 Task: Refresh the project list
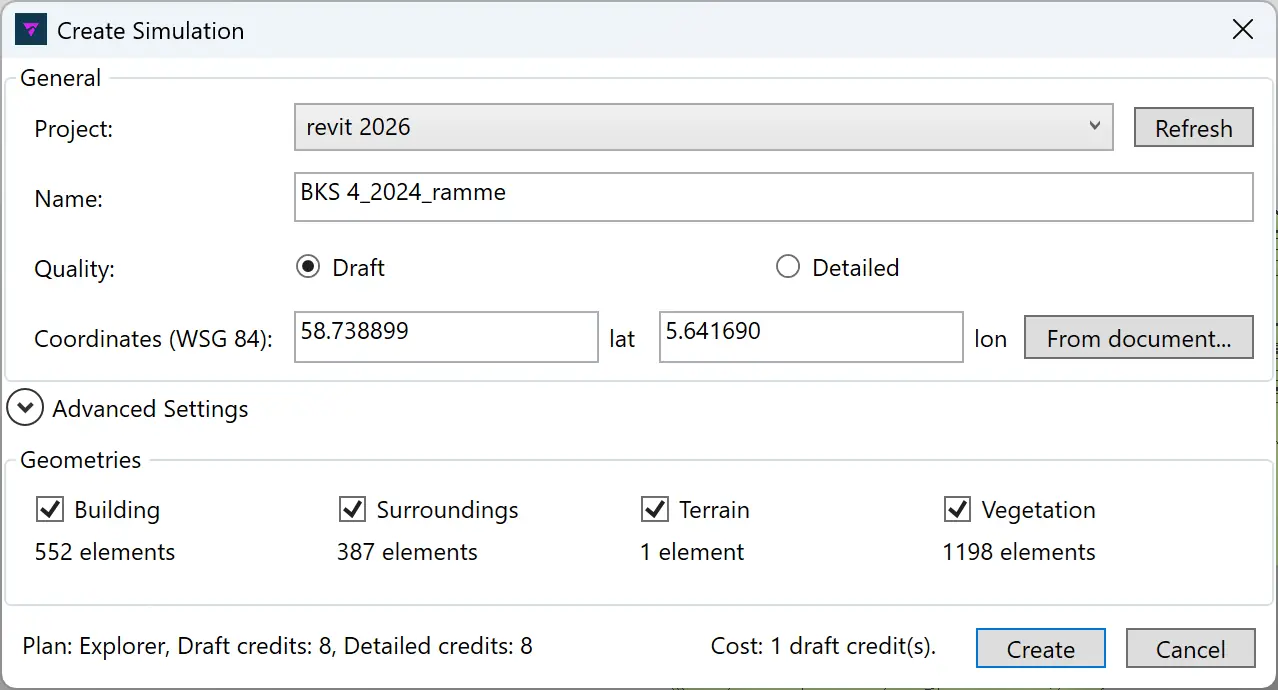[1193, 128]
